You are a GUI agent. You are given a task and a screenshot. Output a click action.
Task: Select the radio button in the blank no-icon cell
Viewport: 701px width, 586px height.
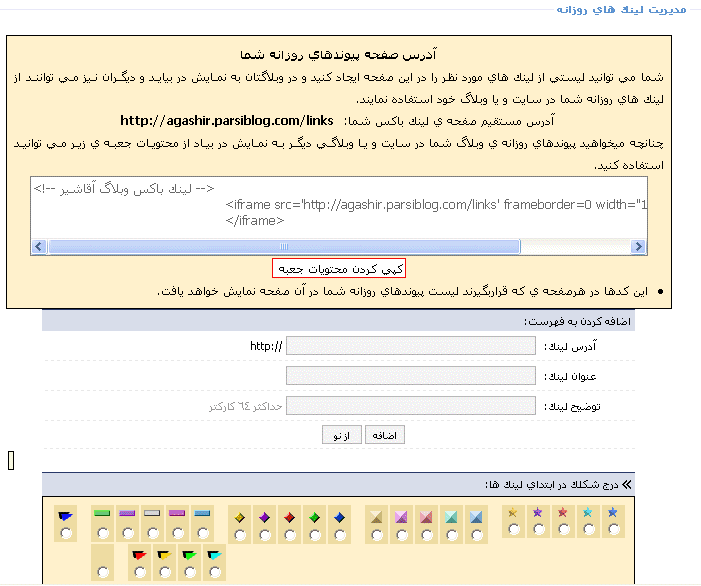pos(103,572)
